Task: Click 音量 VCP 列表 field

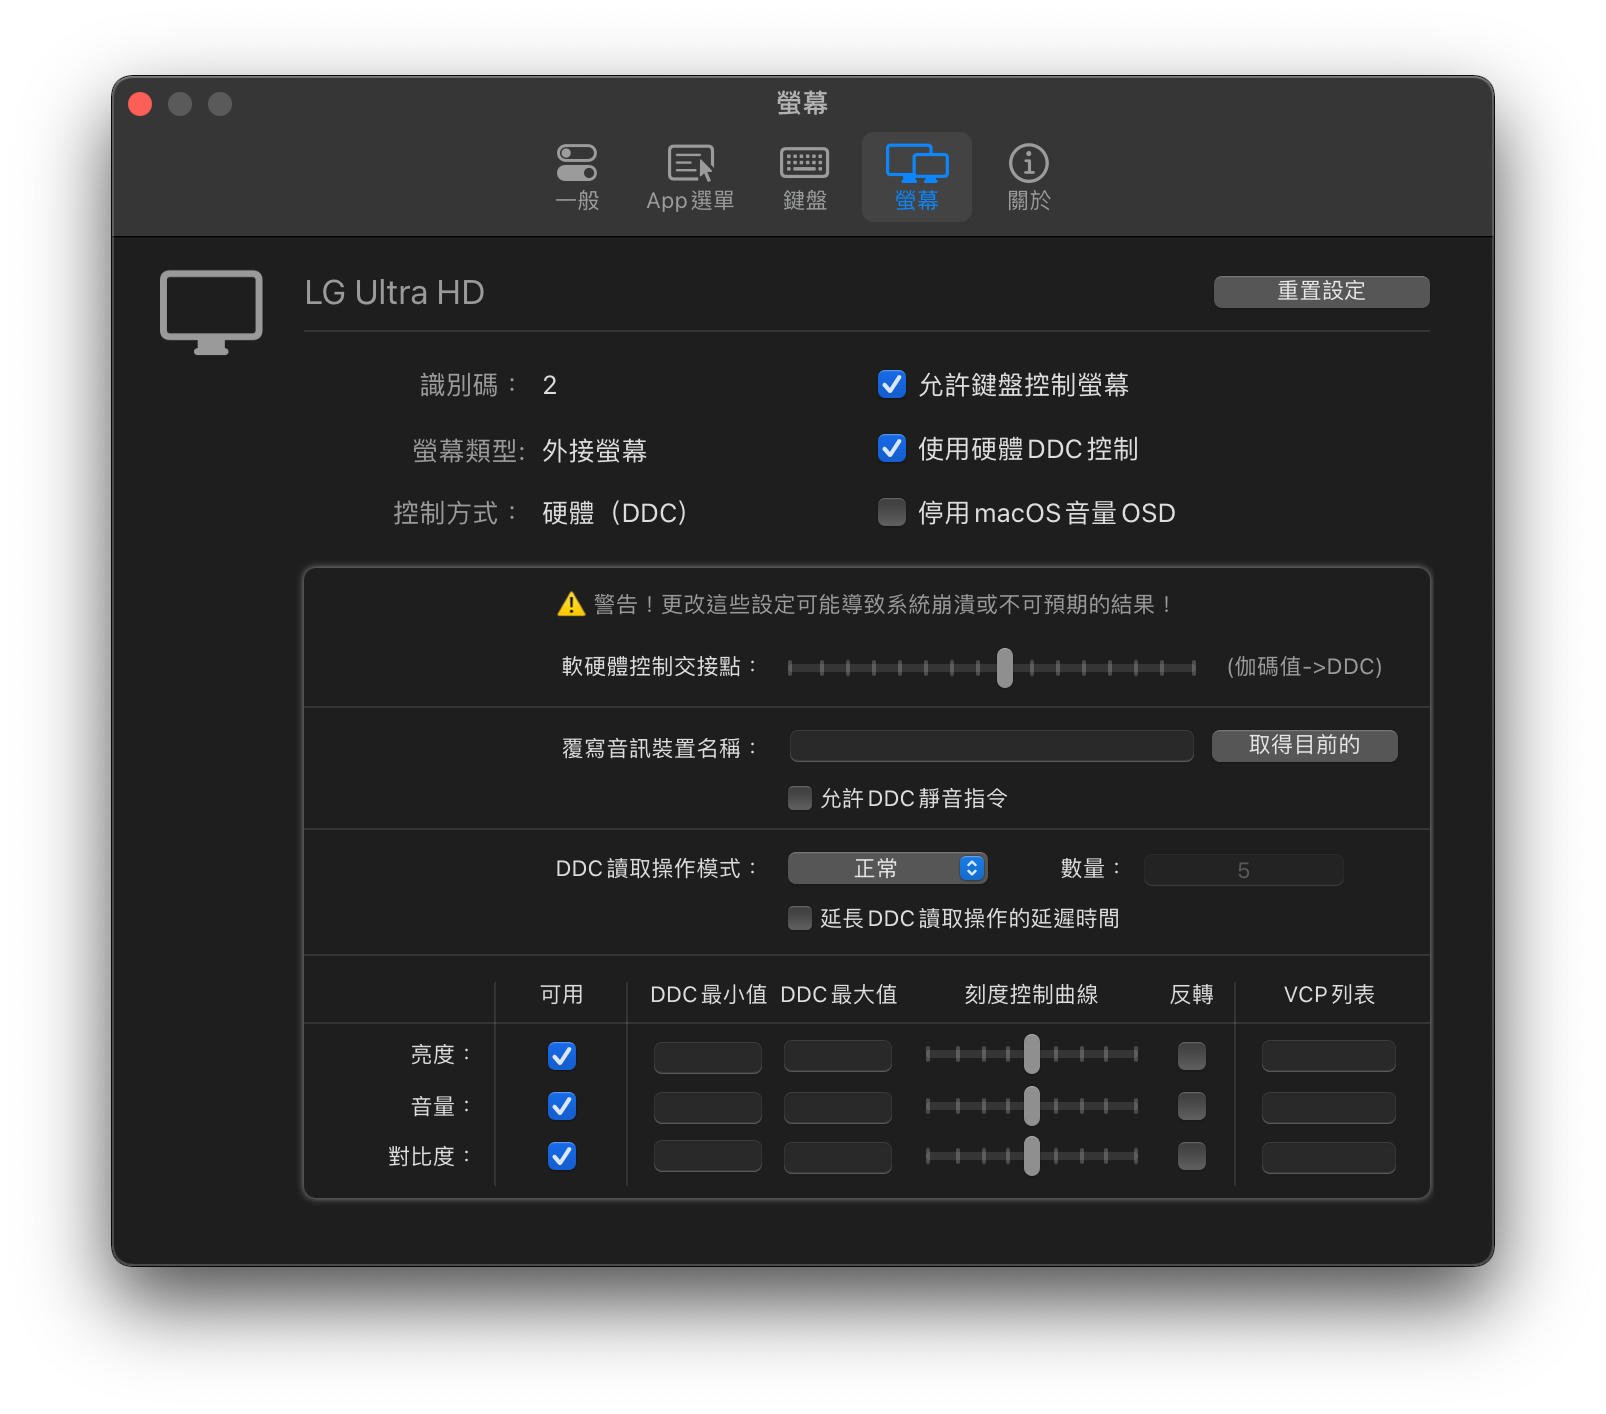Action: pos(1329,1107)
